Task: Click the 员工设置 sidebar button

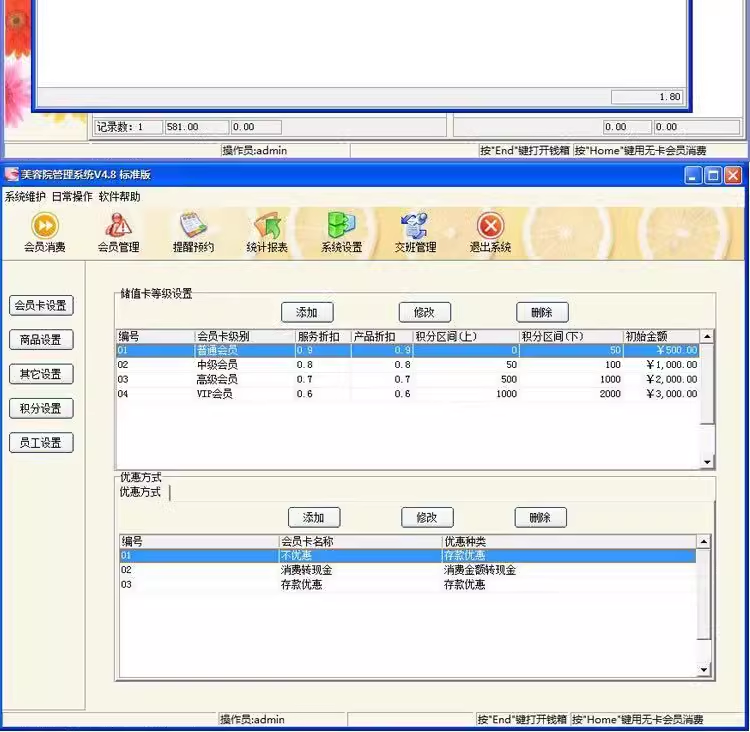Action: coord(41,443)
